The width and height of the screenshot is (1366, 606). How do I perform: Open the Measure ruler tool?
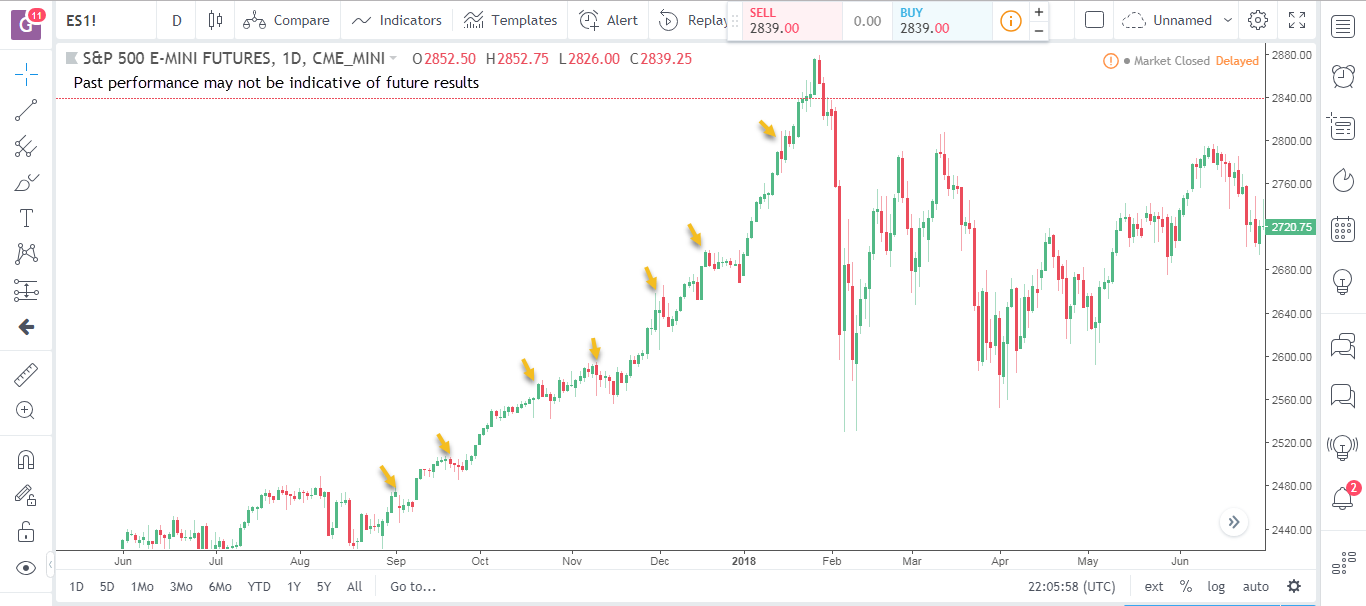(26, 375)
